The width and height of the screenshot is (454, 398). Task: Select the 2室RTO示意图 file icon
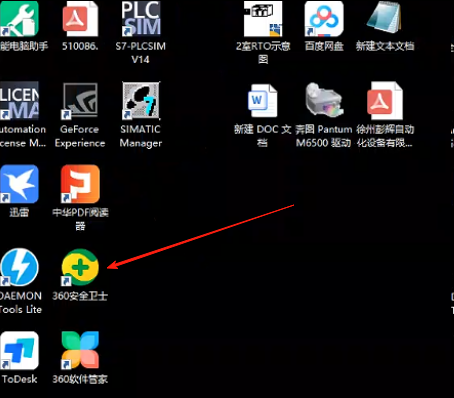263,18
